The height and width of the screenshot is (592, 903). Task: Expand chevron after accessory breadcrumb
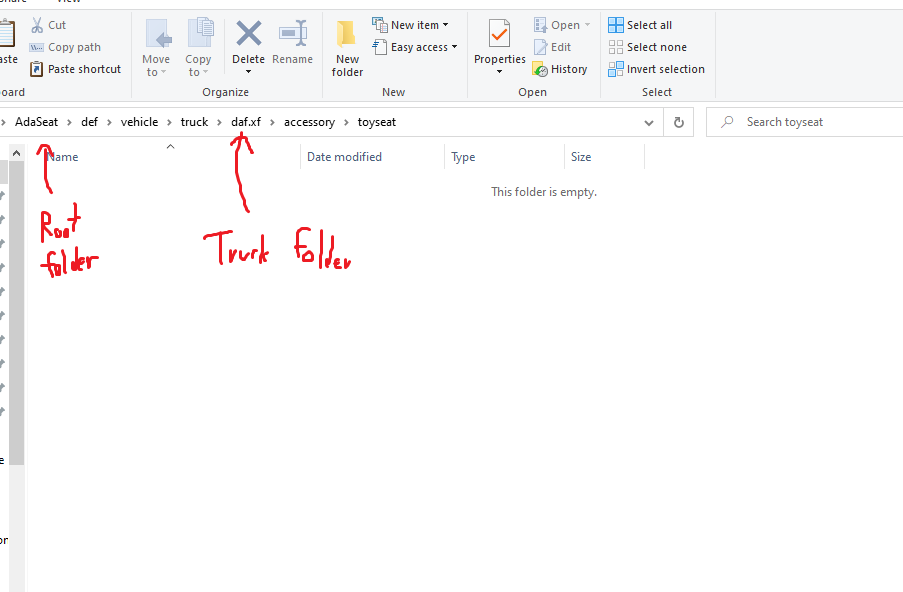(x=346, y=122)
